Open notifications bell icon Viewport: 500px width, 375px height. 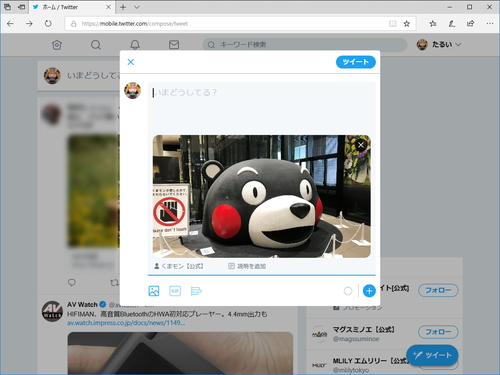tap(135, 45)
